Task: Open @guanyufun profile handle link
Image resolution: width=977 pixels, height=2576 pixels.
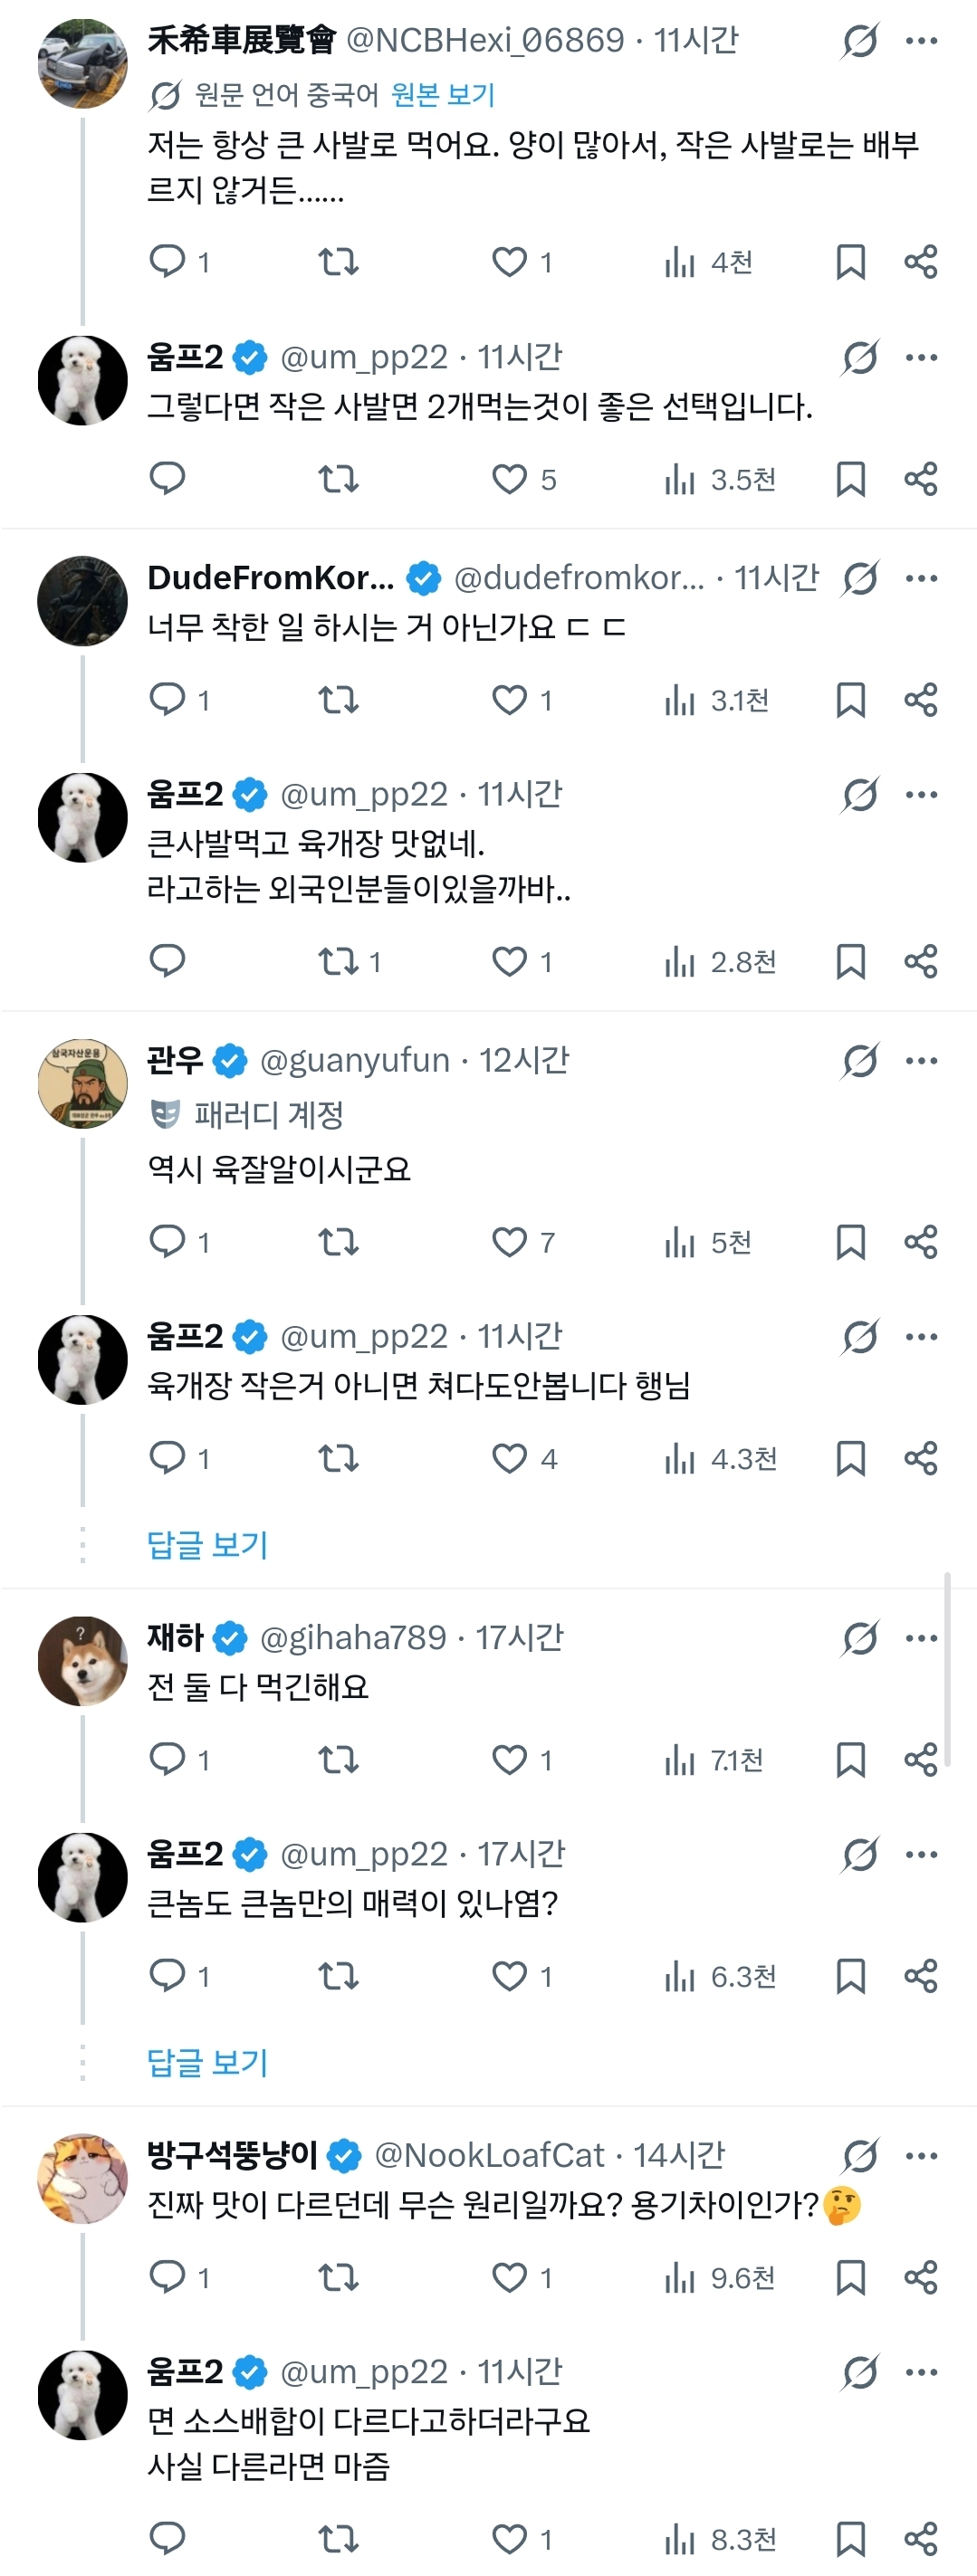Action: click(x=354, y=1061)
